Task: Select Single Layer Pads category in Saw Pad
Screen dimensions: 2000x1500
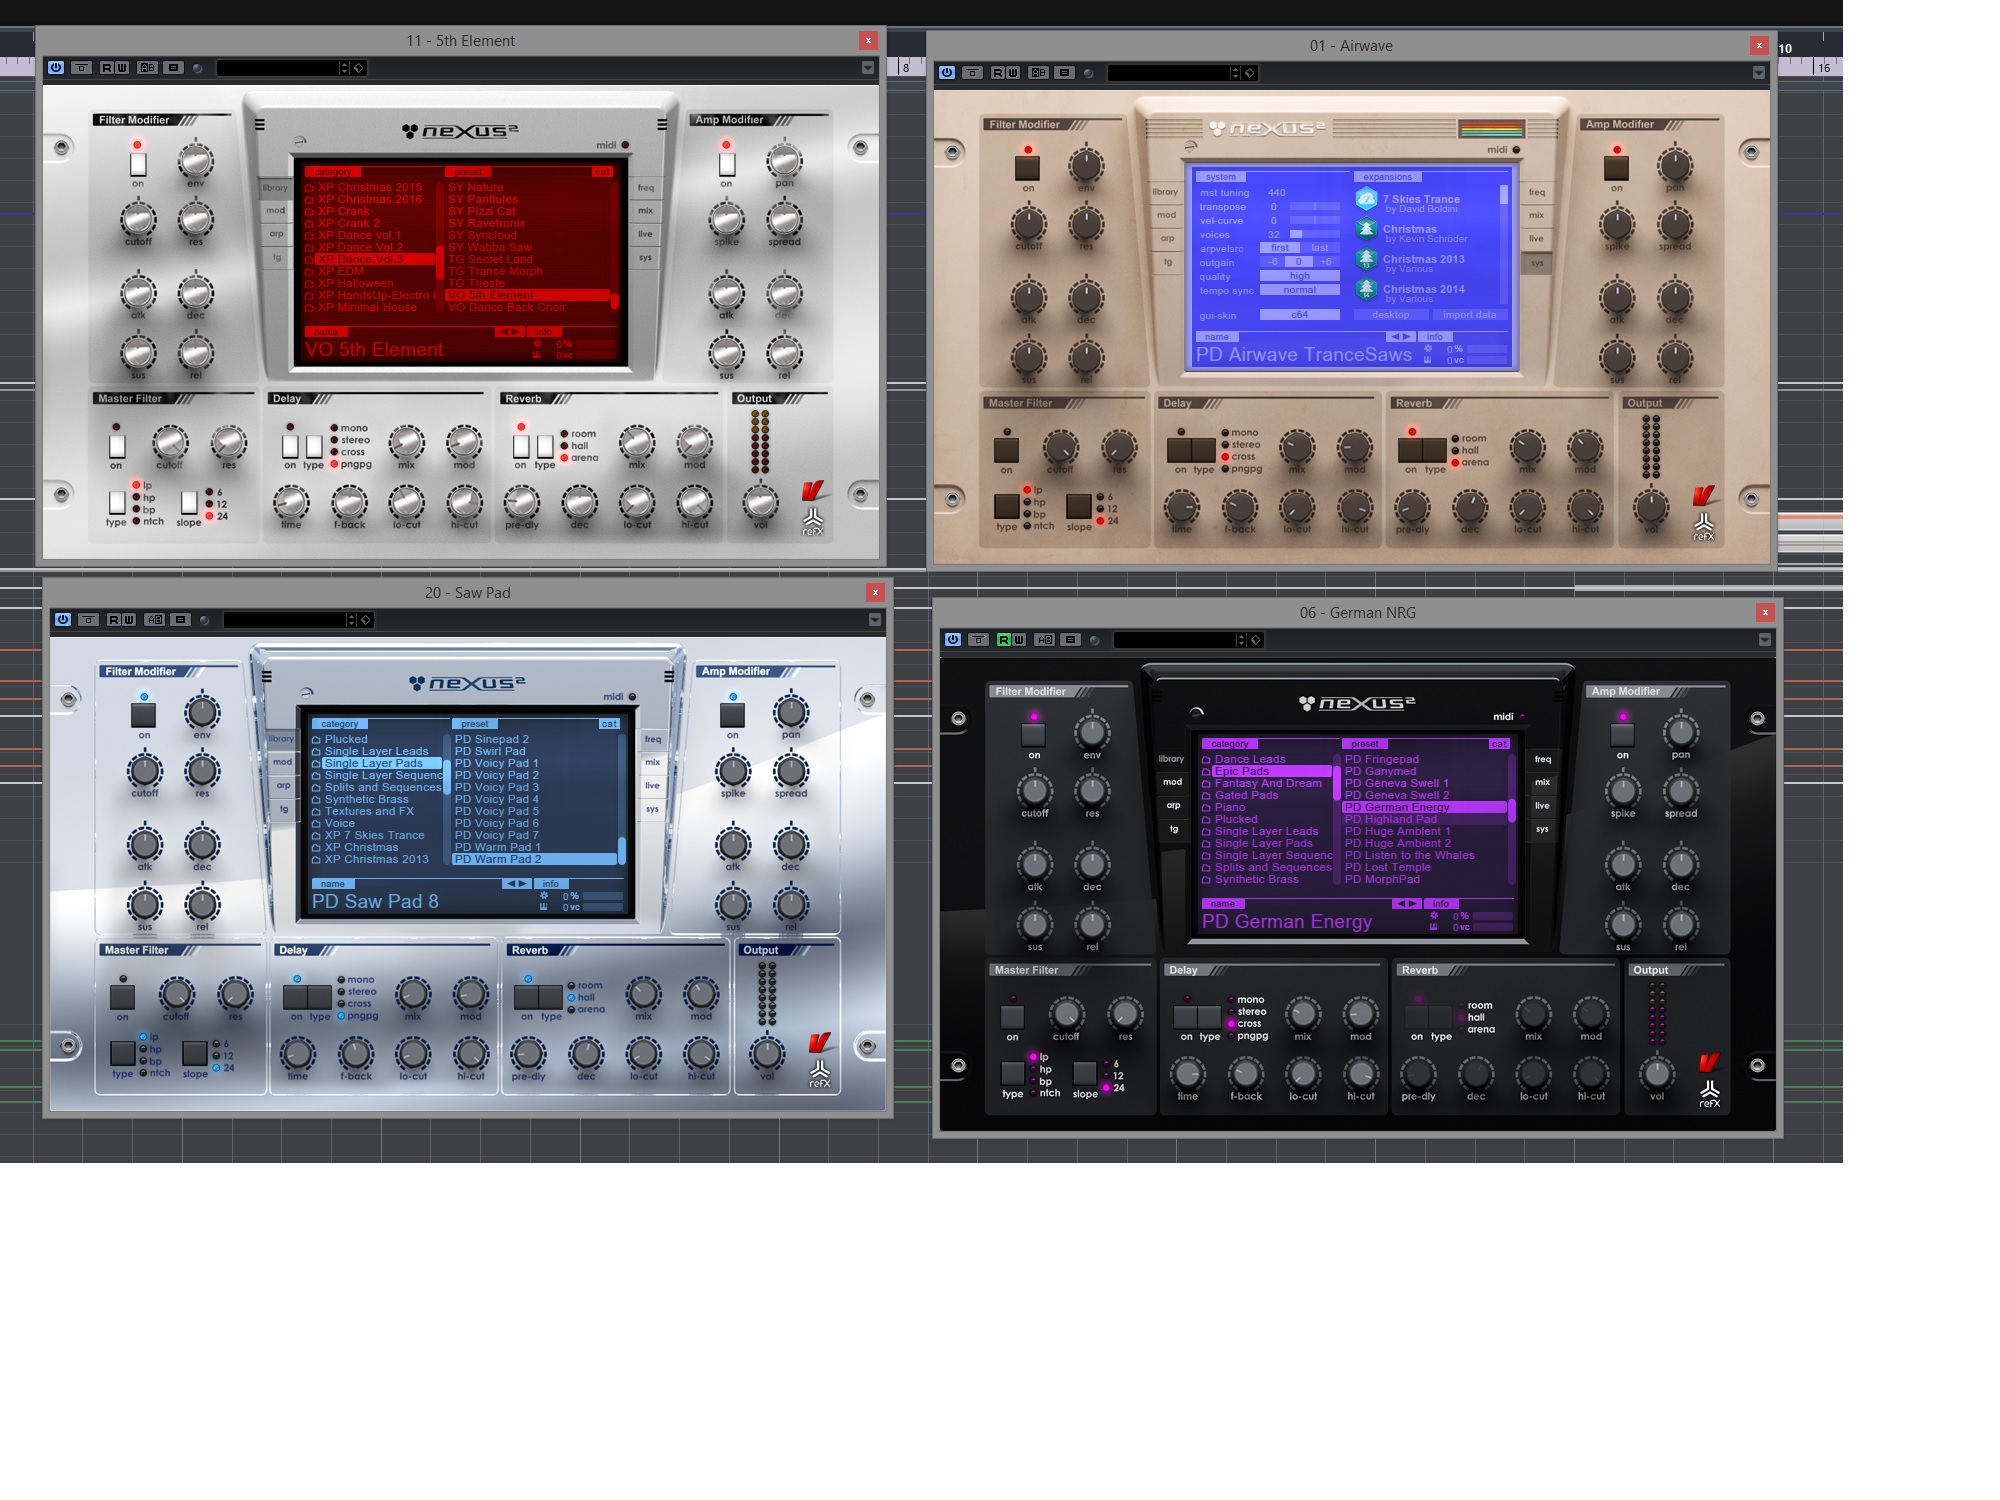Action: (381, 763)
